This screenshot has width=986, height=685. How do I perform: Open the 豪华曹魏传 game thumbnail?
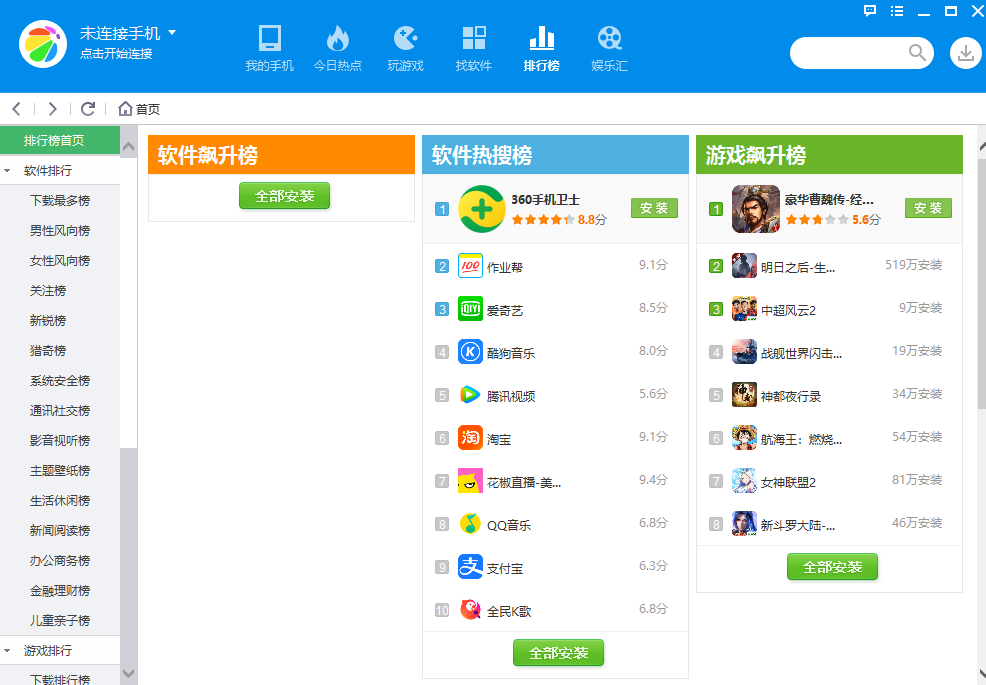[756, 209]
